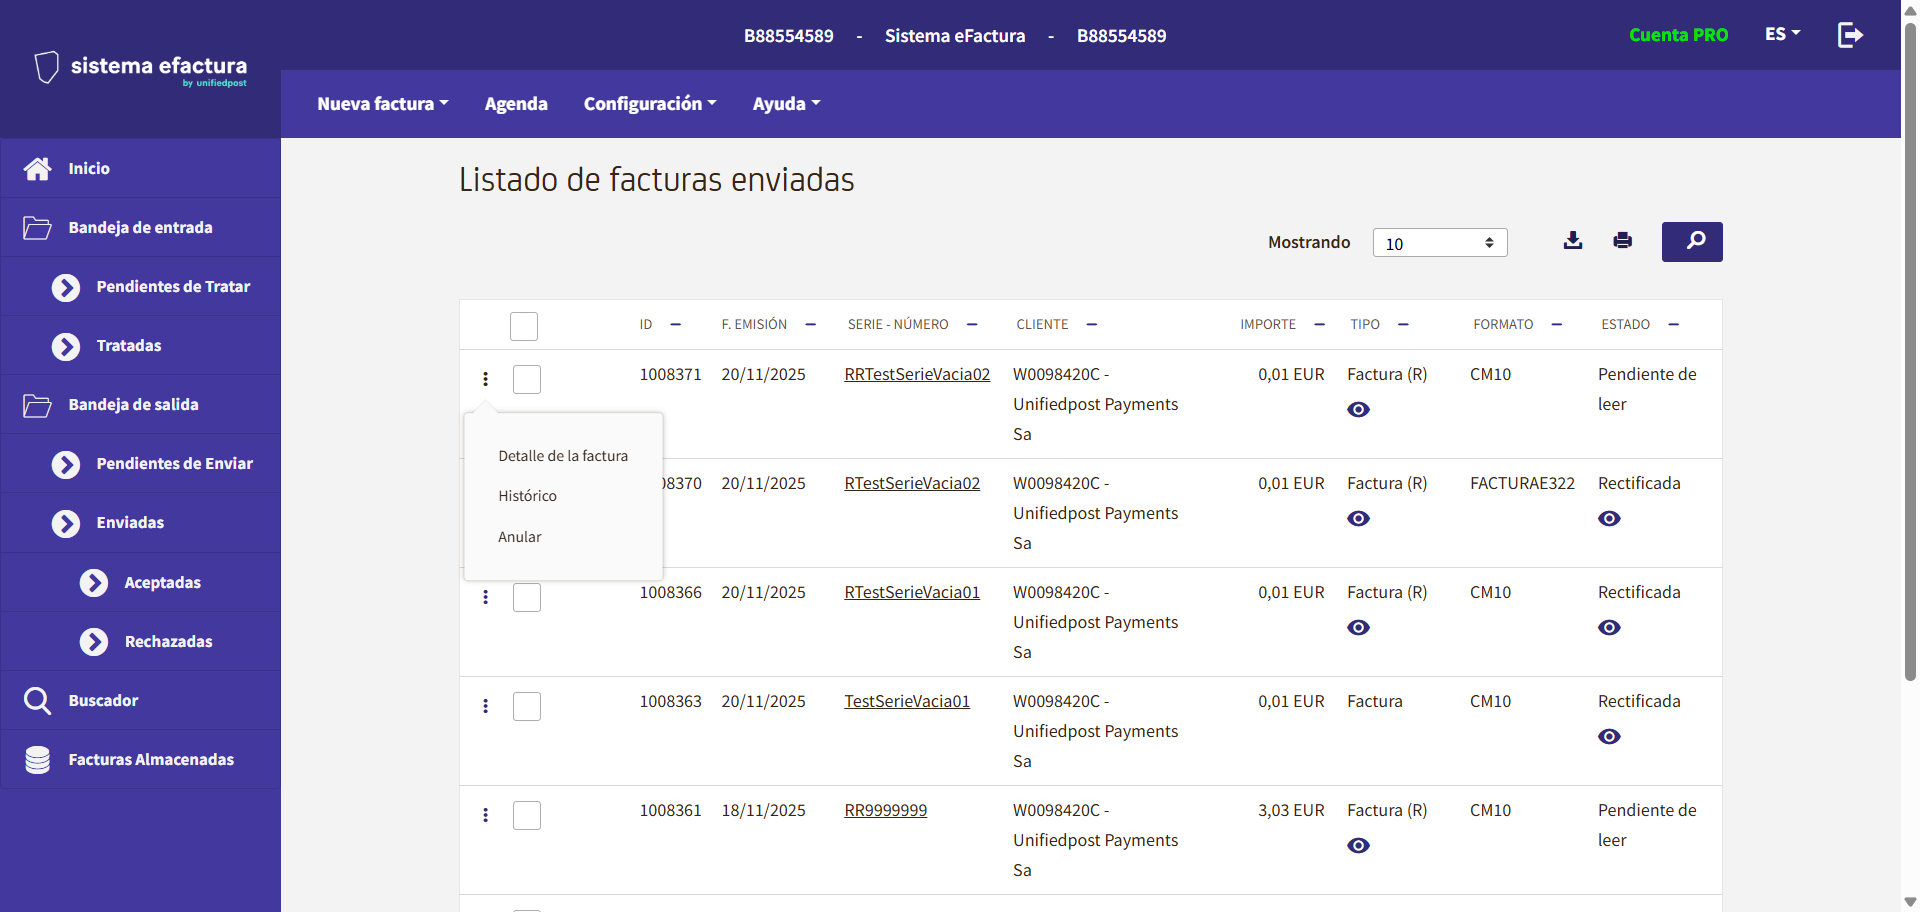Viewport: 1920px width, 912px height.
Task: Open the ES language dropdown
Action: 1782,34
